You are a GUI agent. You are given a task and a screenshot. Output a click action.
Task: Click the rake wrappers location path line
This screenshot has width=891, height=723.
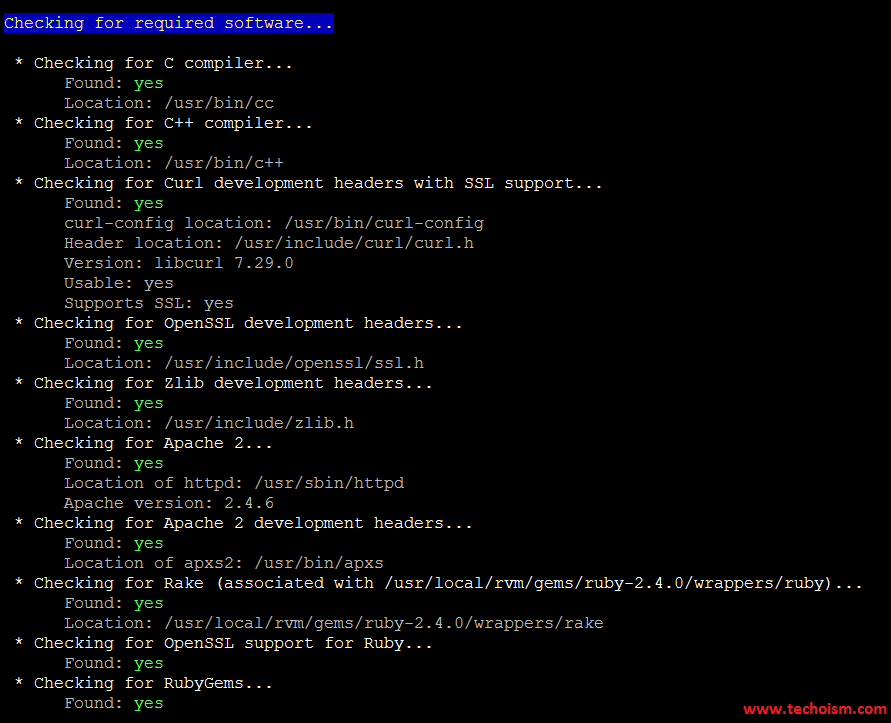(334, 623)
